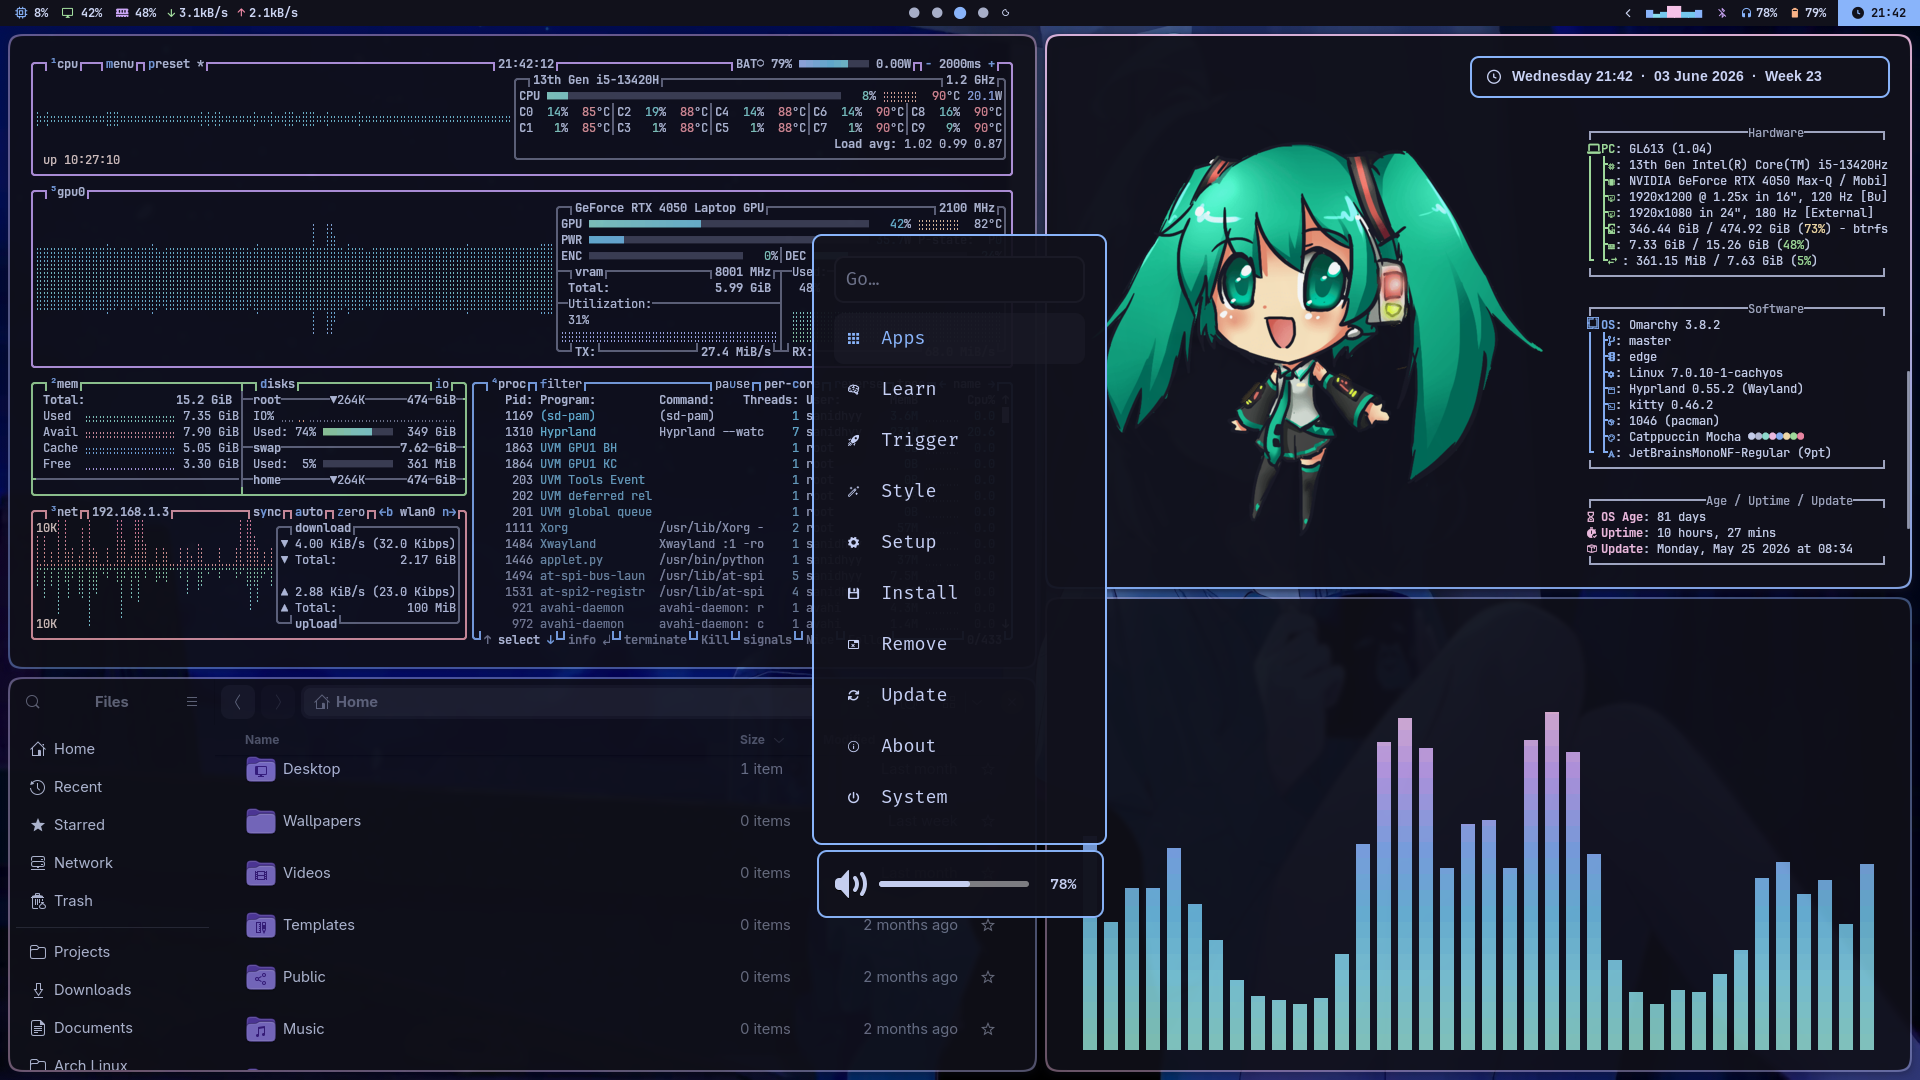Go back in Files navigation

pos(238,702)
